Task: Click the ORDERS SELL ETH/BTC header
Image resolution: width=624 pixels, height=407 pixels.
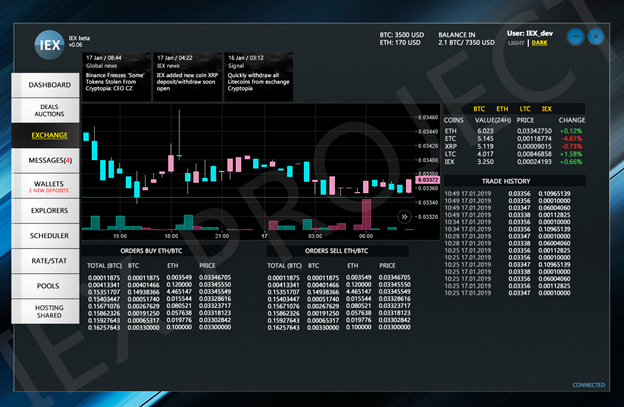Action: click(336, 251)
